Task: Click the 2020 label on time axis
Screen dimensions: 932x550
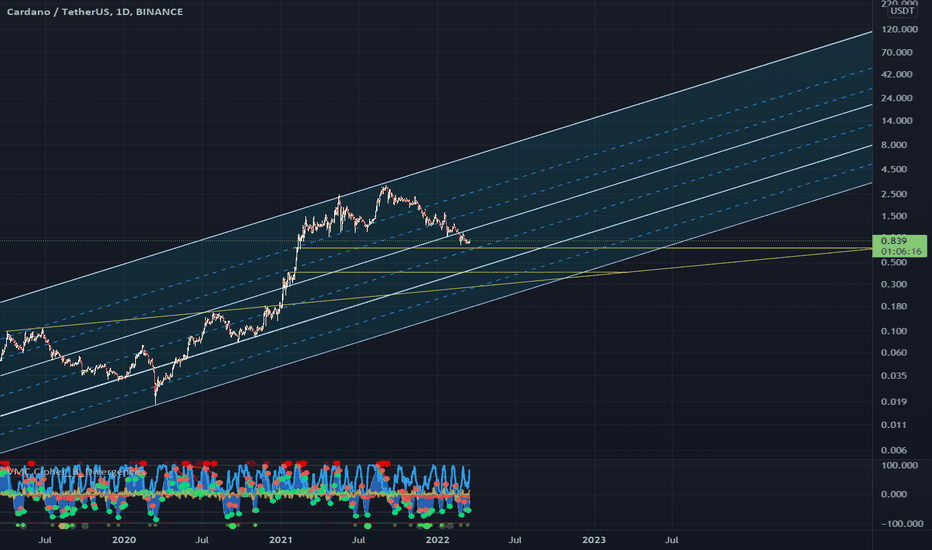Action: (x=124, y=540)
